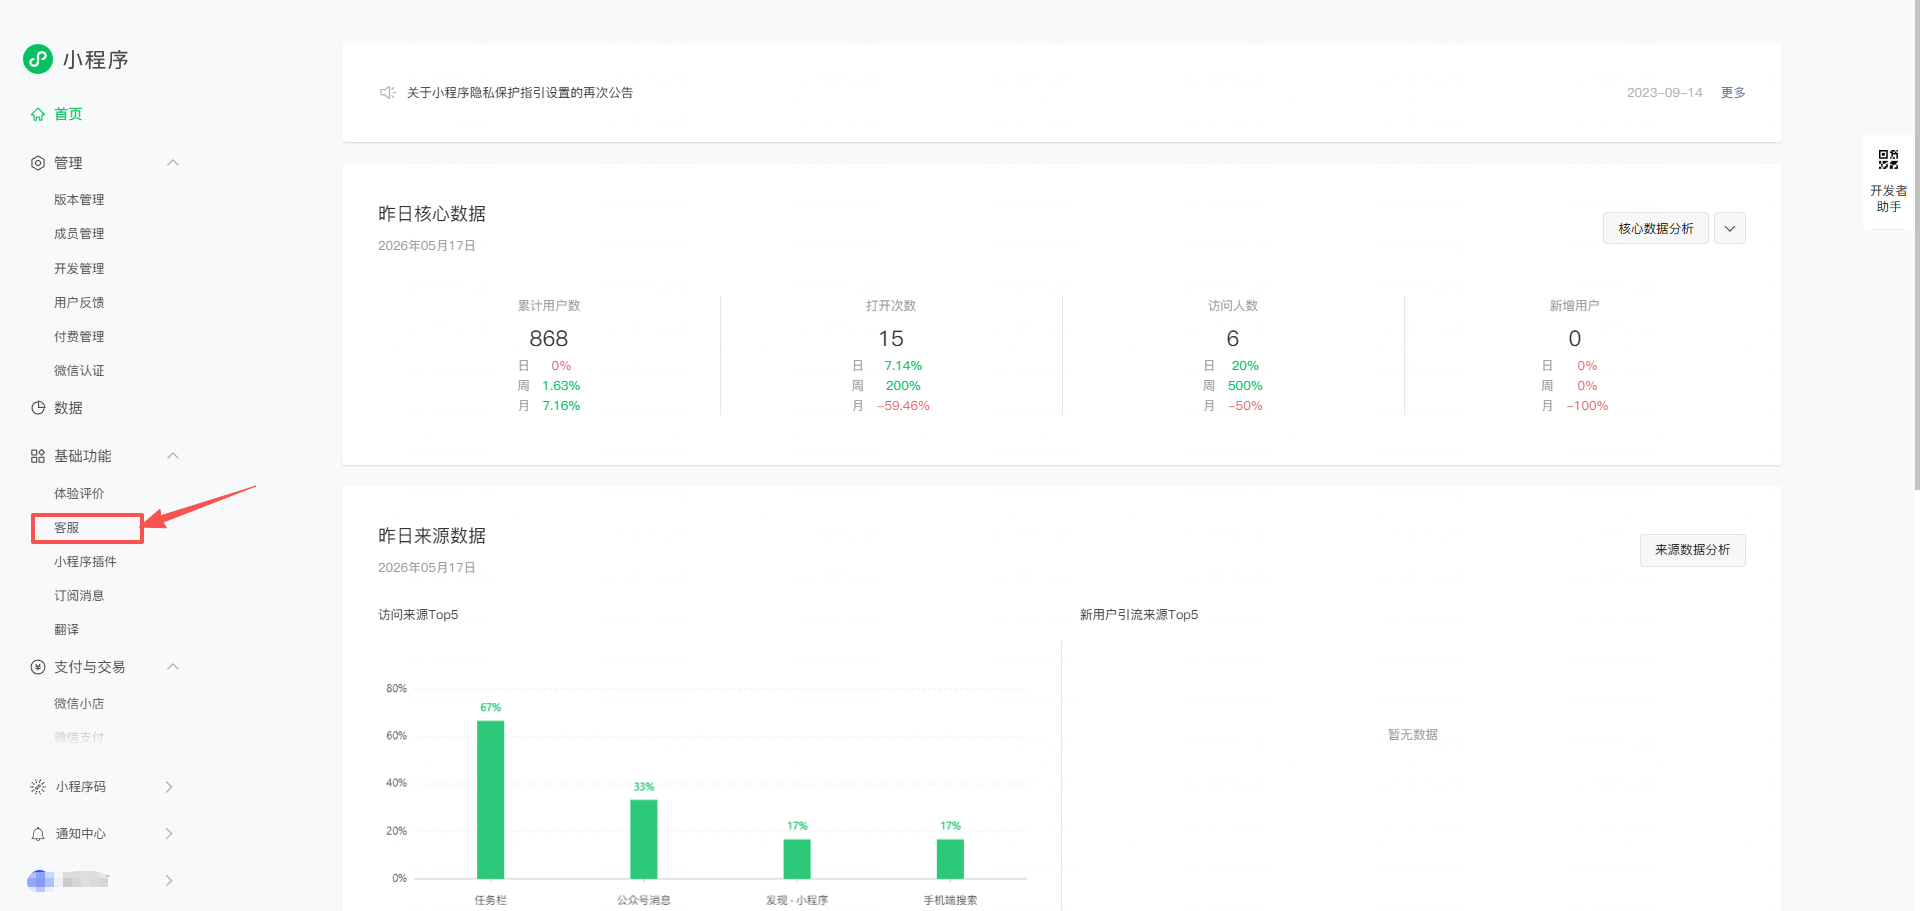The width and height of the screenshot is (1920, 911).
Task: Select 版本管理 in the sidebar
Action: (x=79, y=200)
